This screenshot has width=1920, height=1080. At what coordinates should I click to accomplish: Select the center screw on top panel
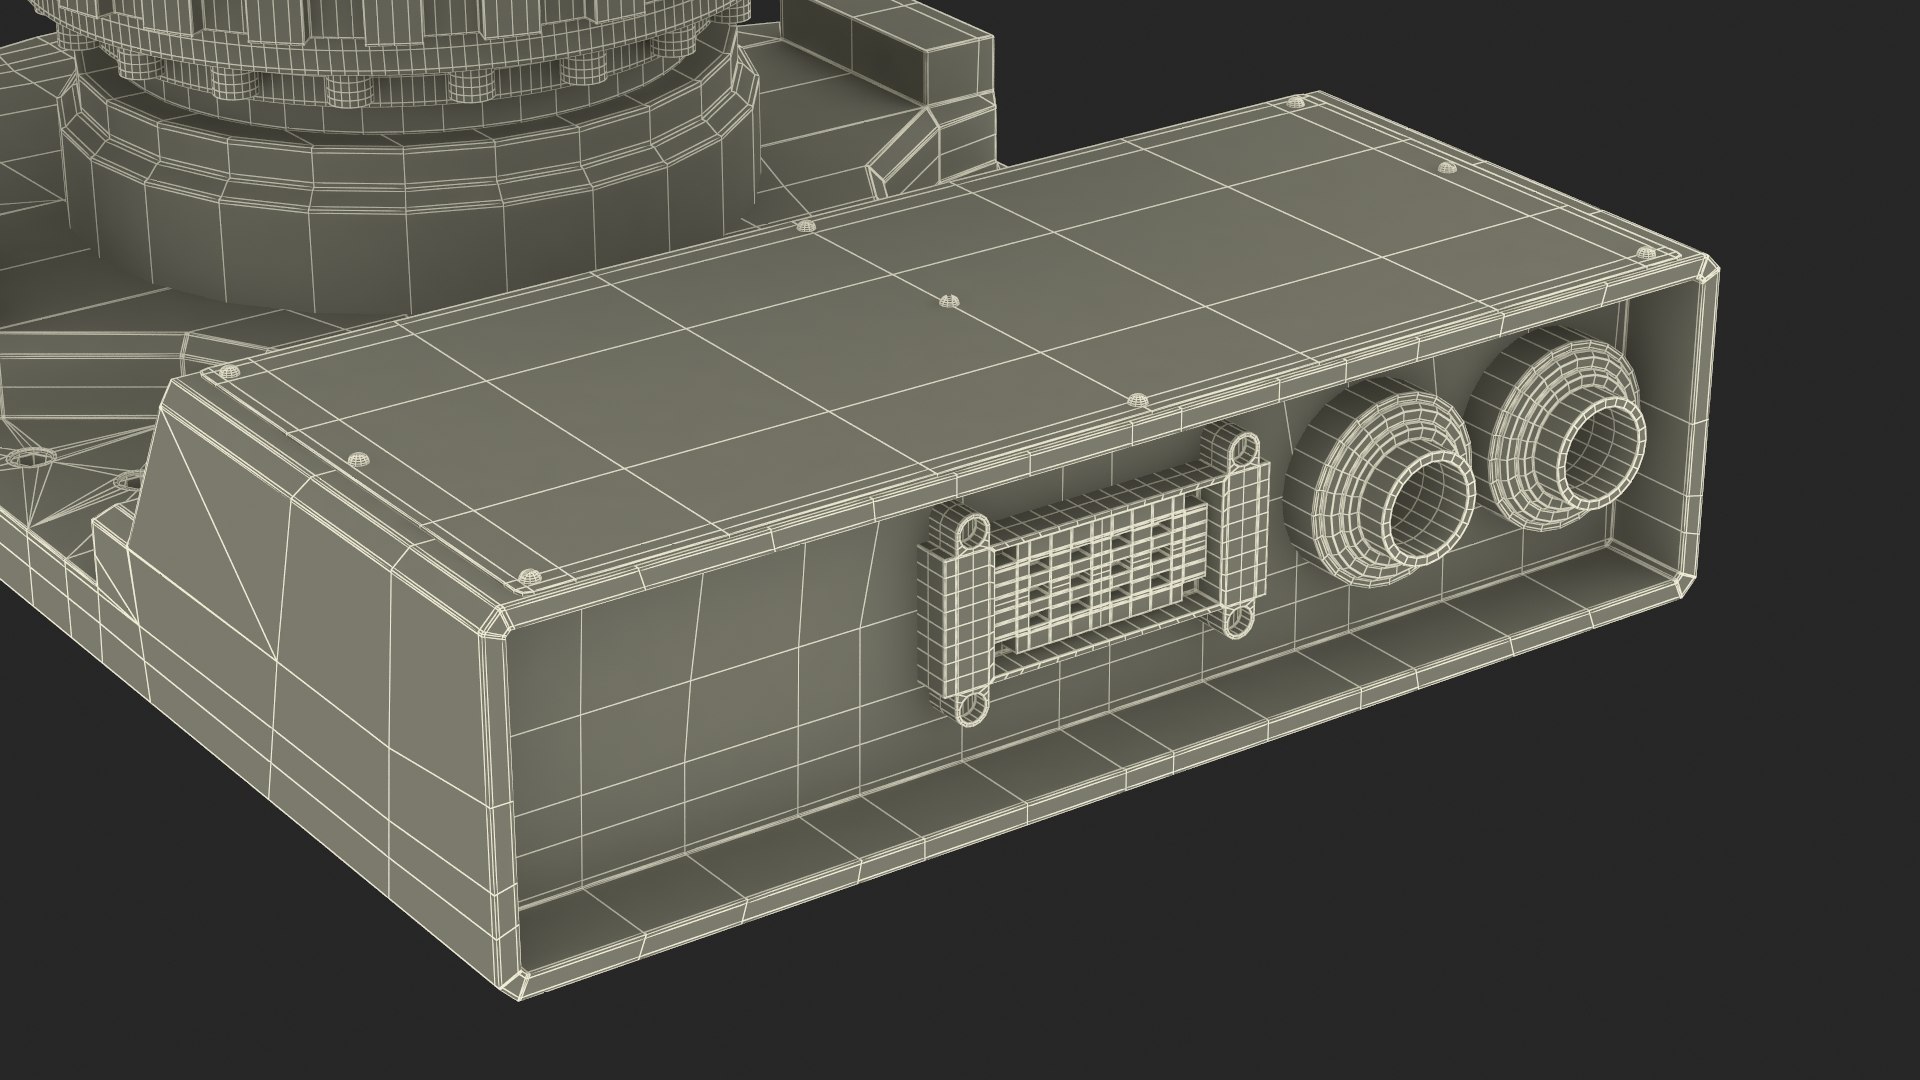click(x=949, y=299)
